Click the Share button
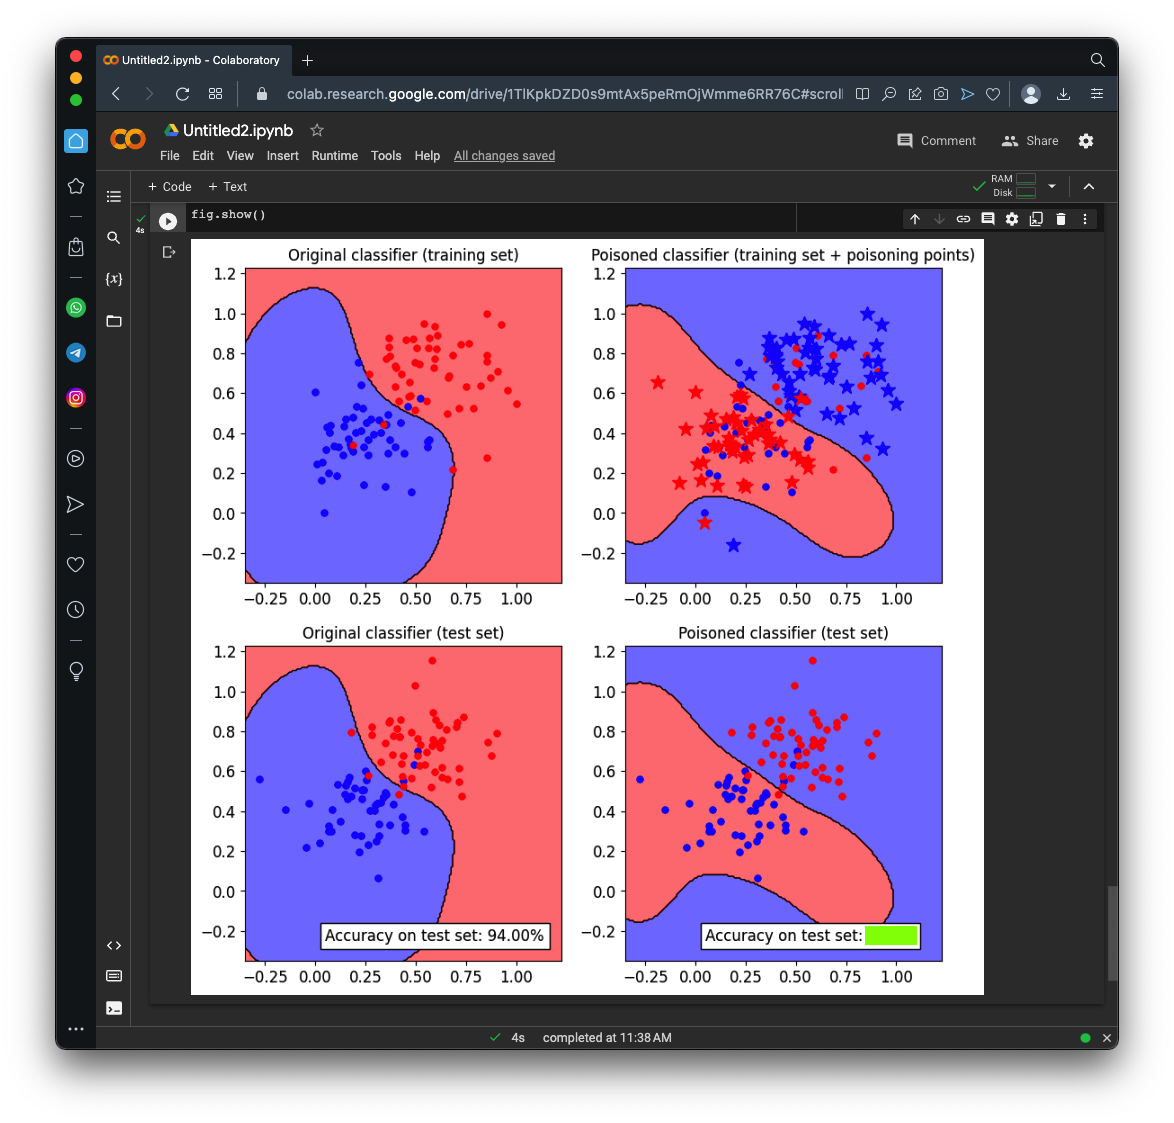Viewport: 1174px width, 1123px height. 1030,141
